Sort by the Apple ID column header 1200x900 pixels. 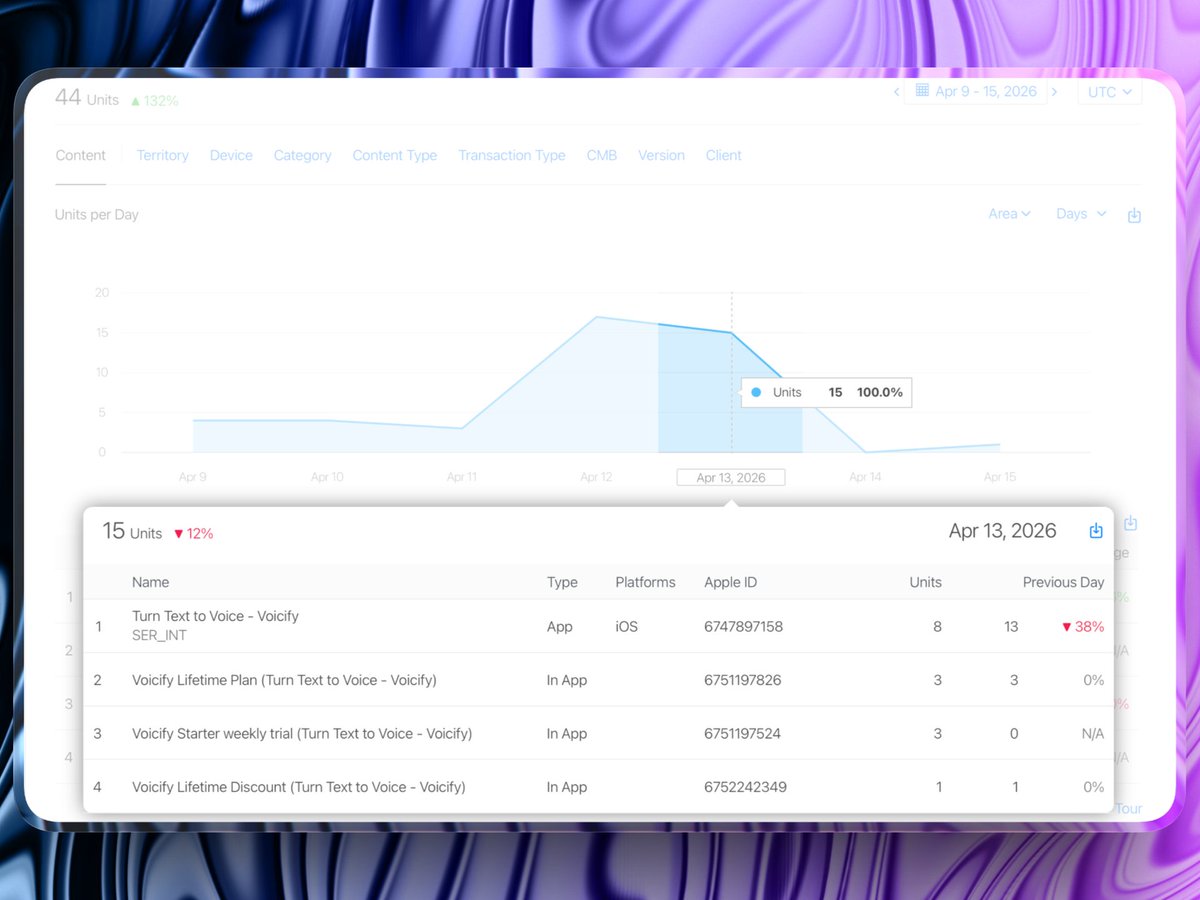[x=730, y=582]
